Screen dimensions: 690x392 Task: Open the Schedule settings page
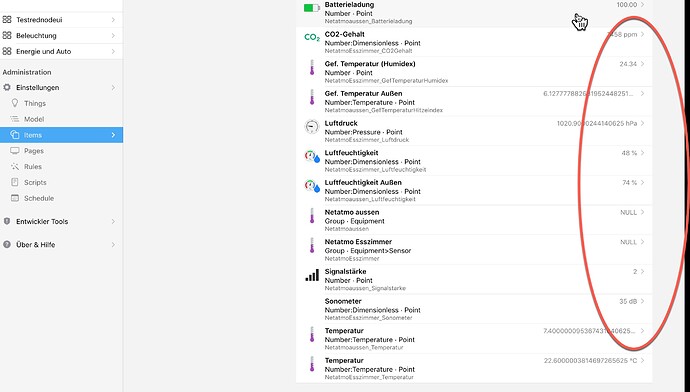tap(62, 198)
